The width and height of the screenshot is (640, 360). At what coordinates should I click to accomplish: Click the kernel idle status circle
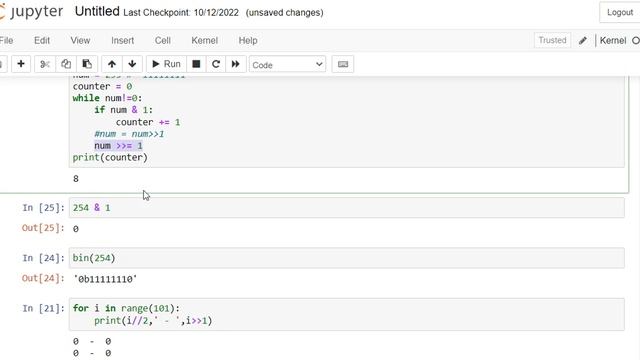pos(636,40)
